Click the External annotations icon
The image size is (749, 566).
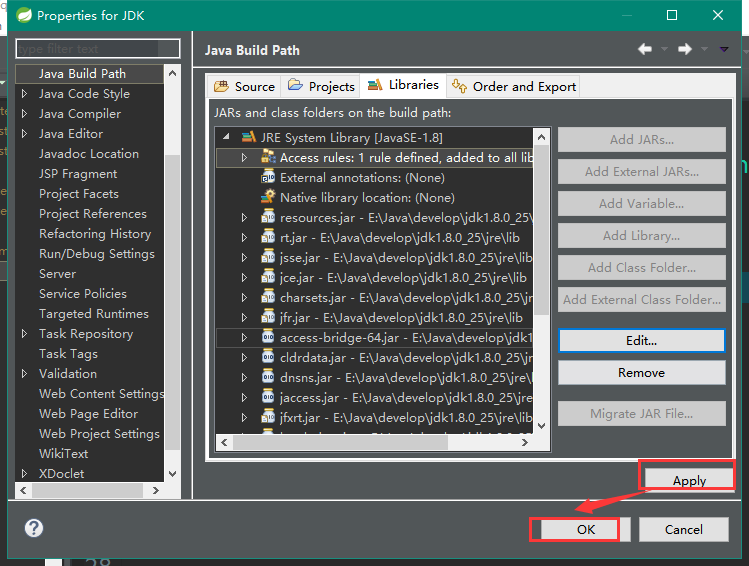(x=268, y=177)
